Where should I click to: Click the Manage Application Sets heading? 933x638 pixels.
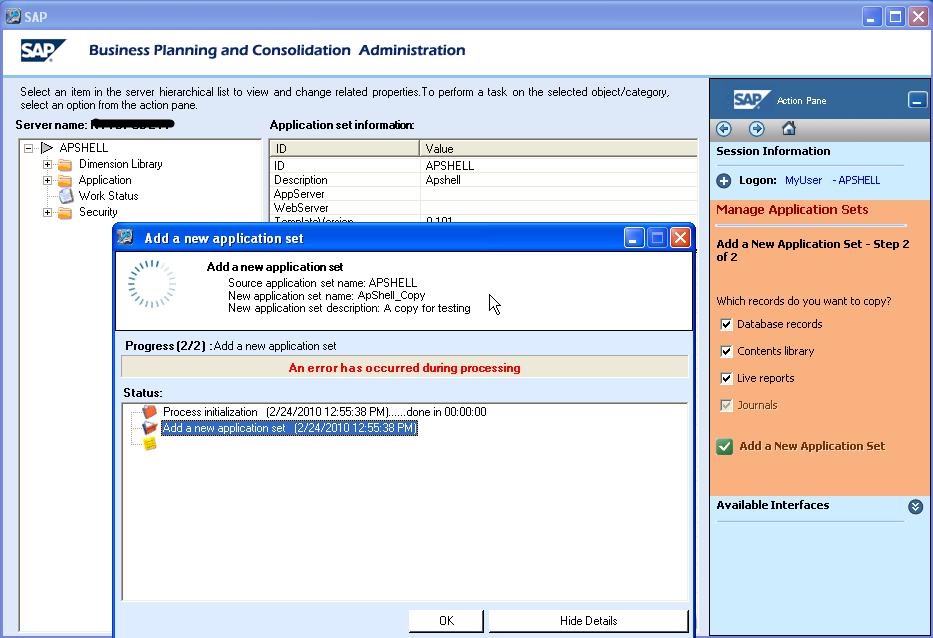coord(792,209)
